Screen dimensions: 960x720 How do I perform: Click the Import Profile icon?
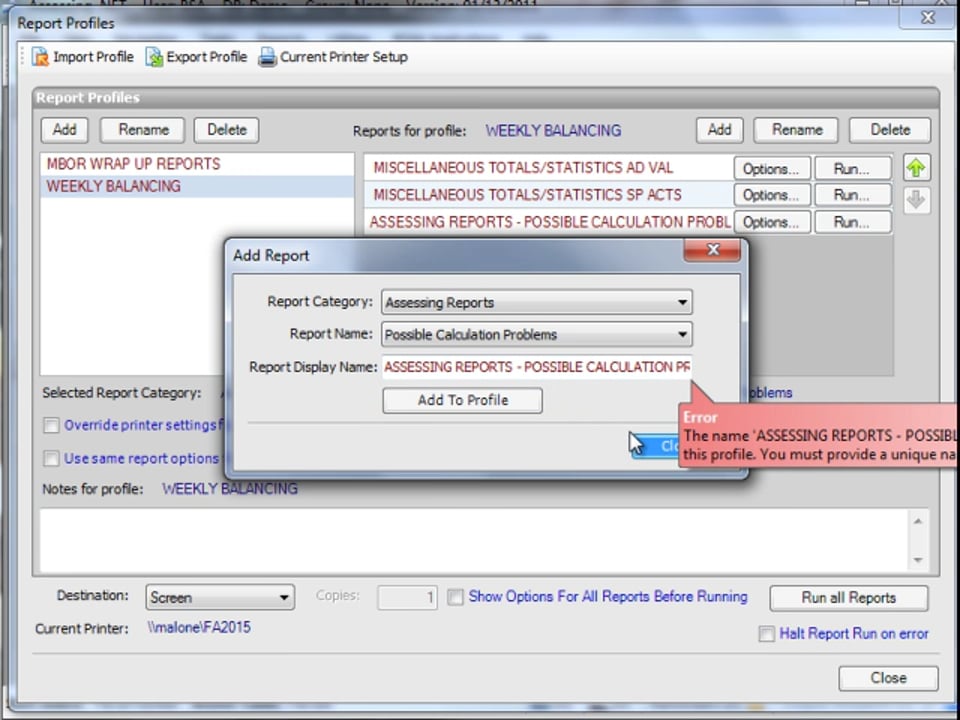point(40,57)
